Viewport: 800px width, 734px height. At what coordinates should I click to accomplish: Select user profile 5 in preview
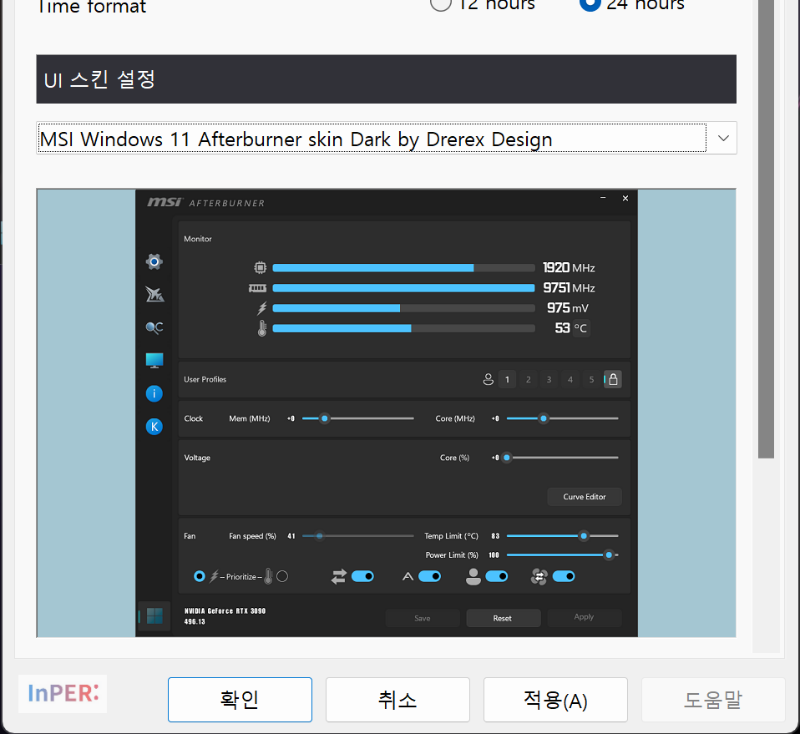(x=591, y=379)
